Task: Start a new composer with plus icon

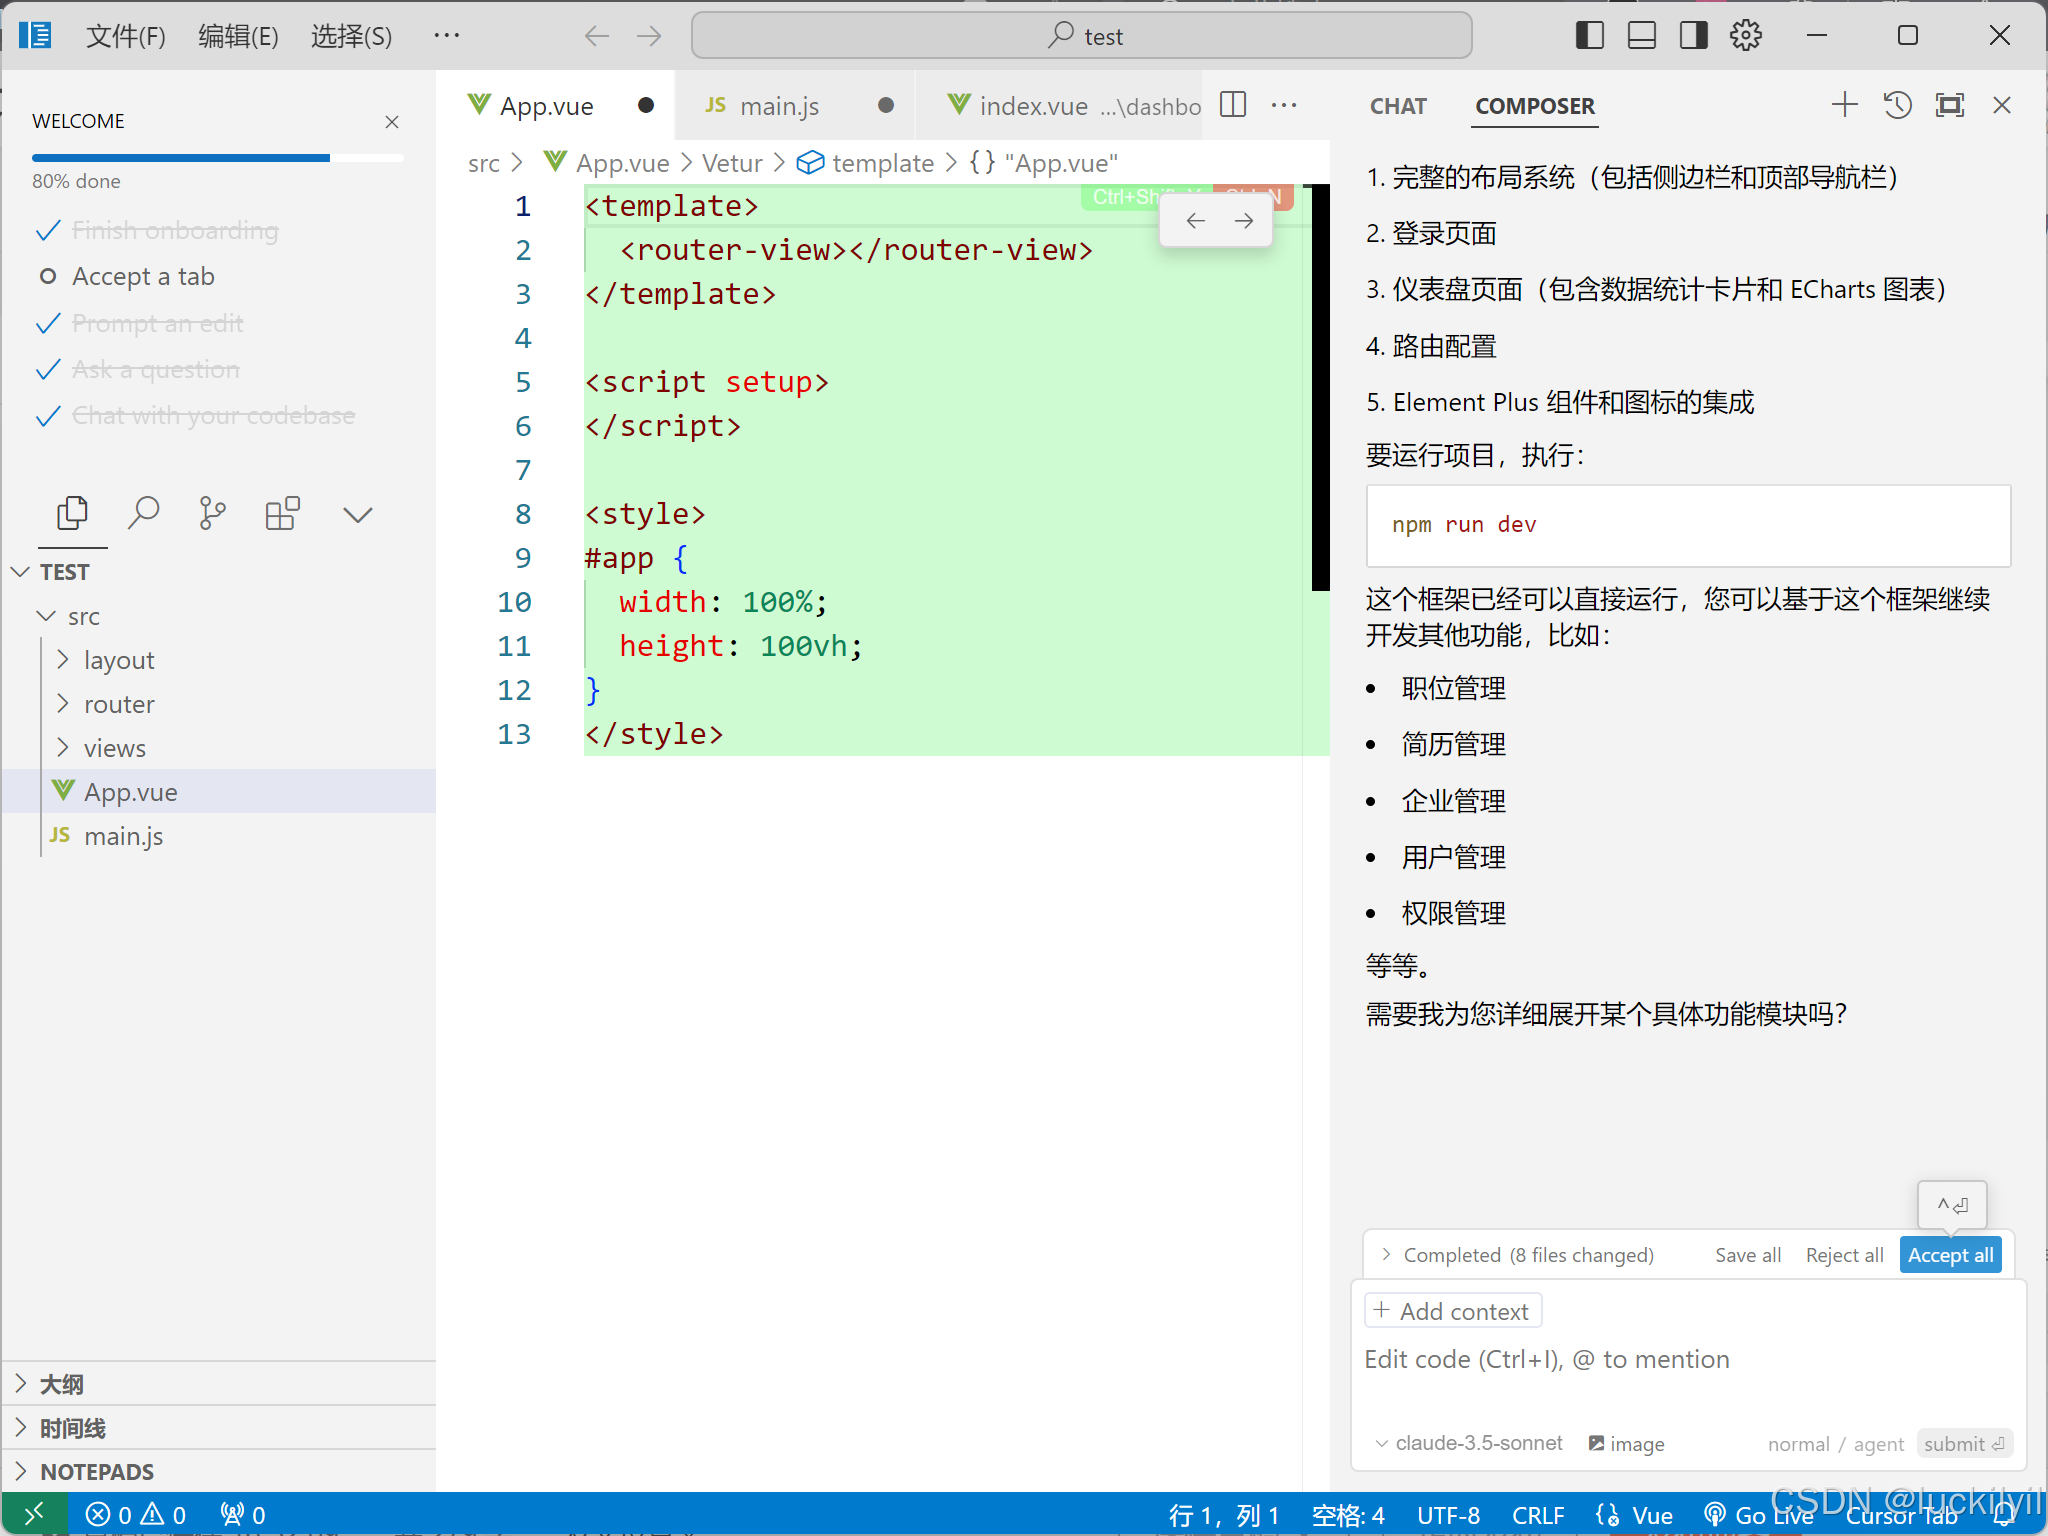Action: 1844,105
